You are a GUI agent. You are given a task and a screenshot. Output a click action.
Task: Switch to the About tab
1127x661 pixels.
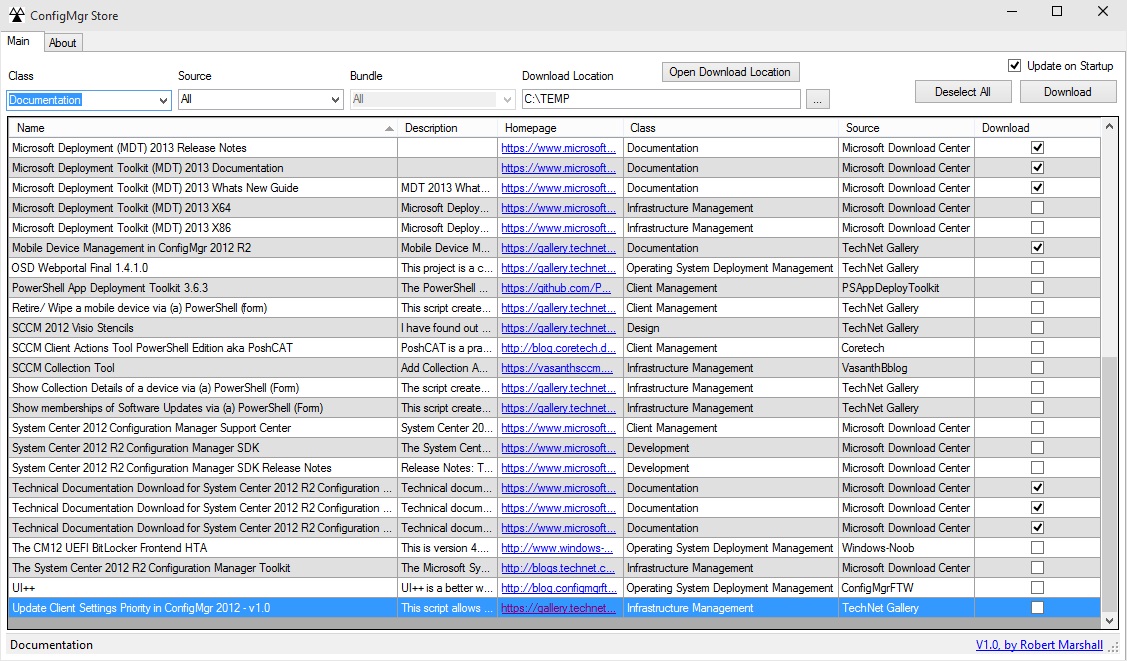pyautogui.click(x=63, y=43)
